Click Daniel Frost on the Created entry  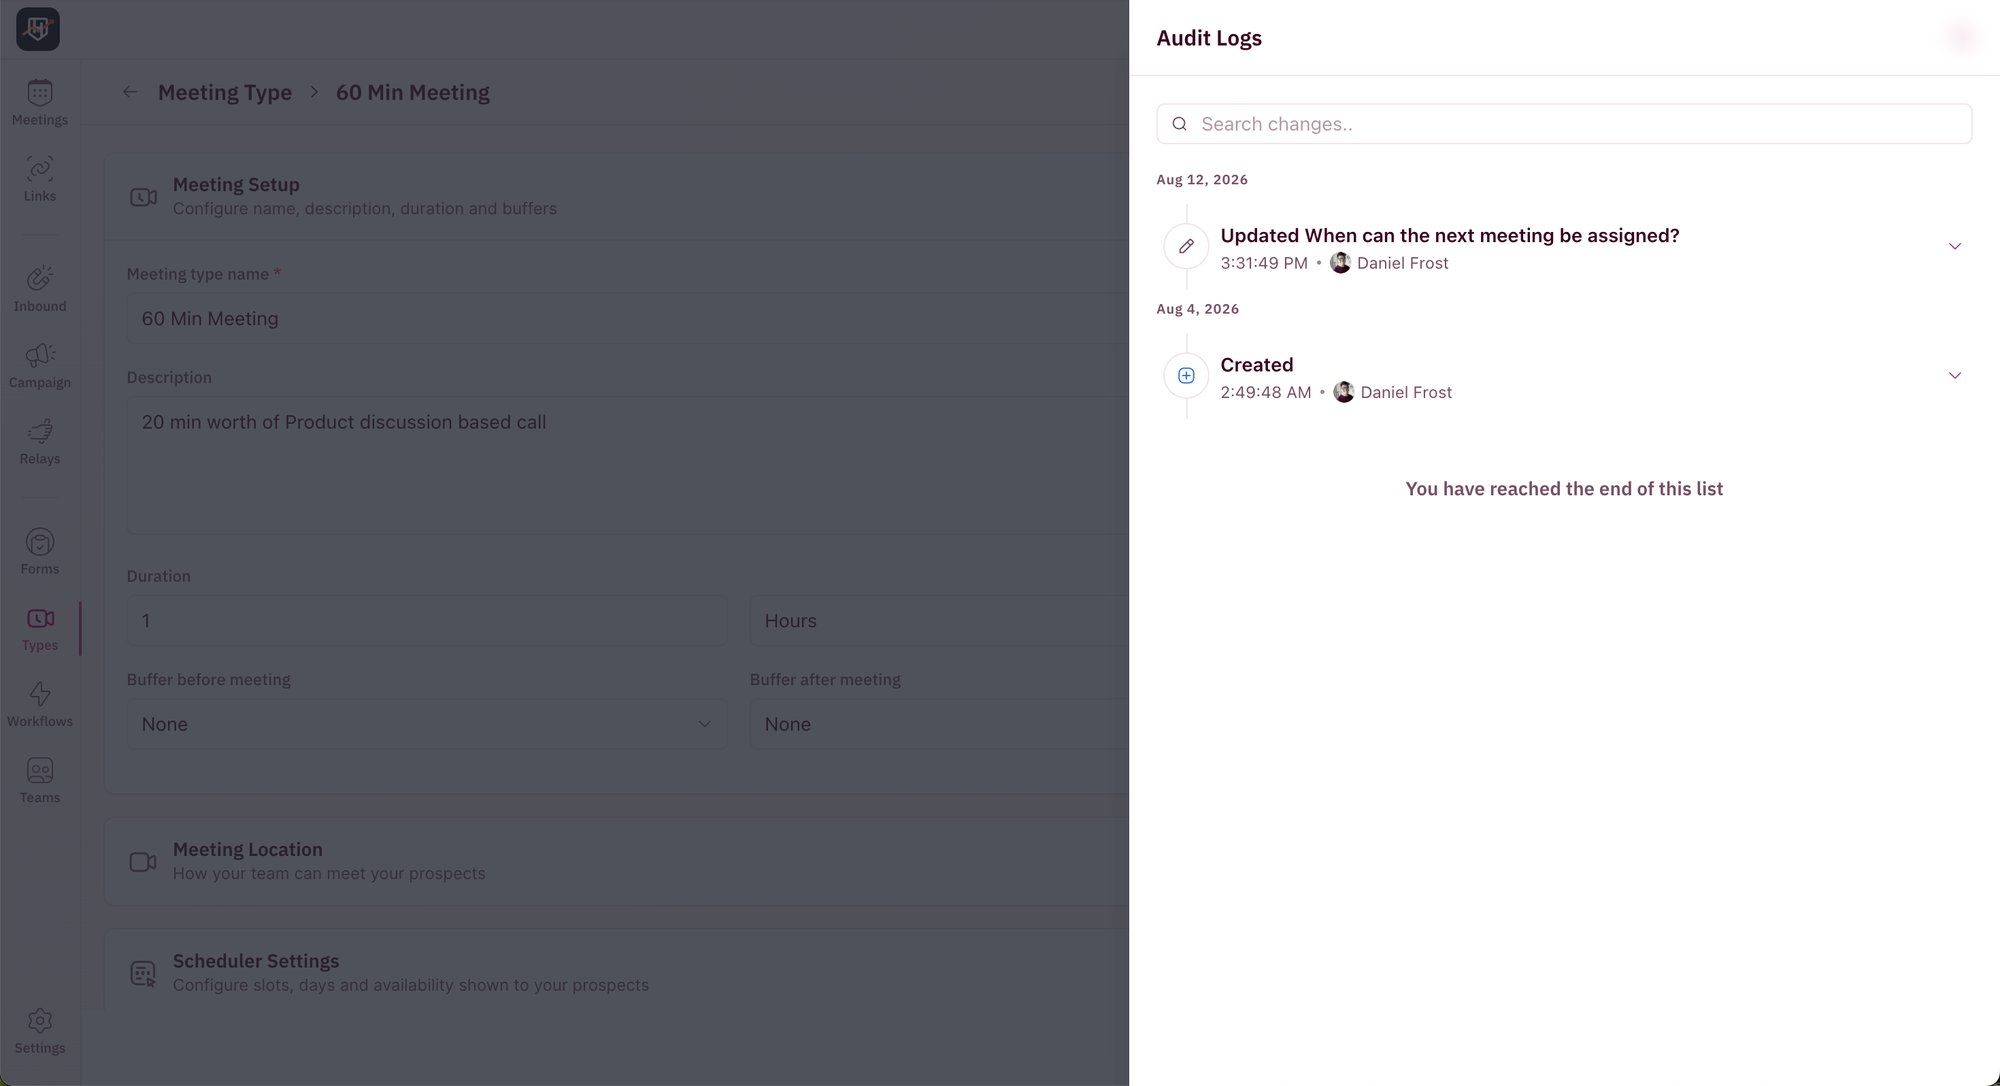(1406, 392)
